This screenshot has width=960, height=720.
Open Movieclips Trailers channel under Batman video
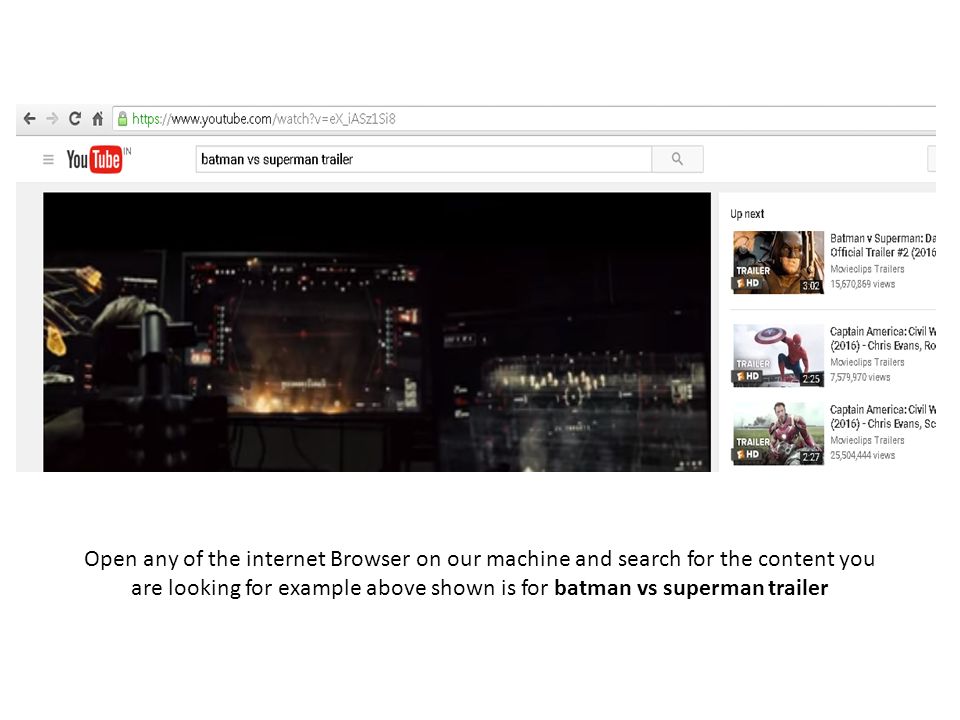click(x=867, y=269)
